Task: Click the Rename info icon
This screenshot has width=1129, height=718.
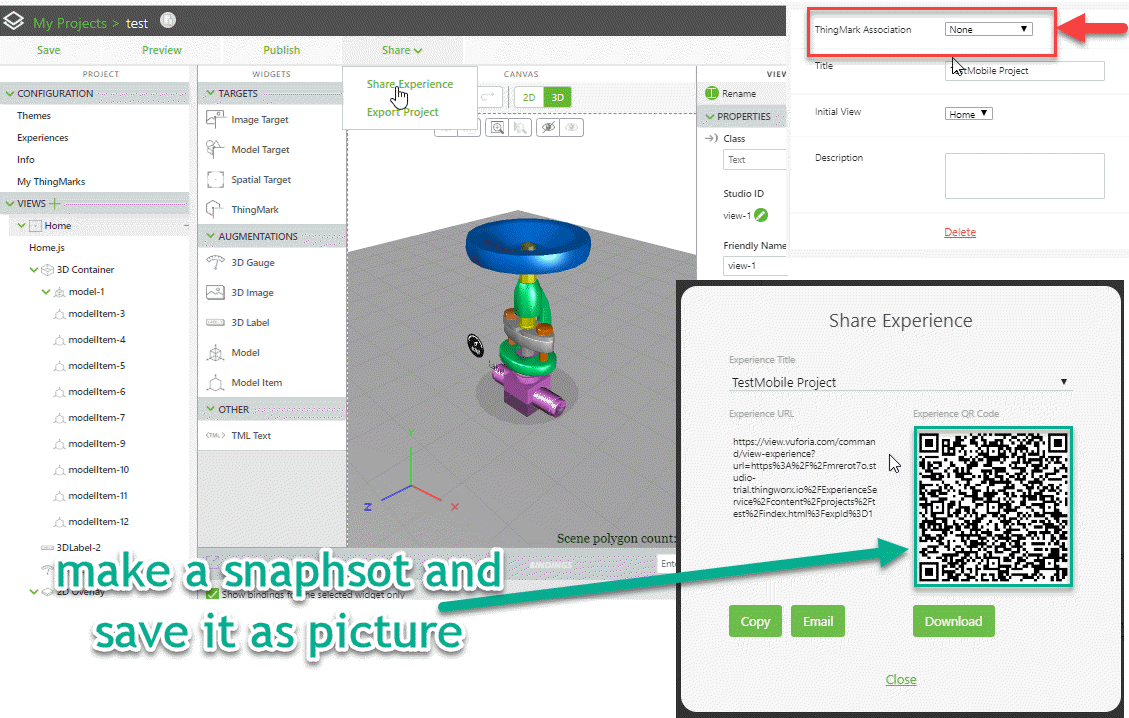Action: [x=711, y=93]
